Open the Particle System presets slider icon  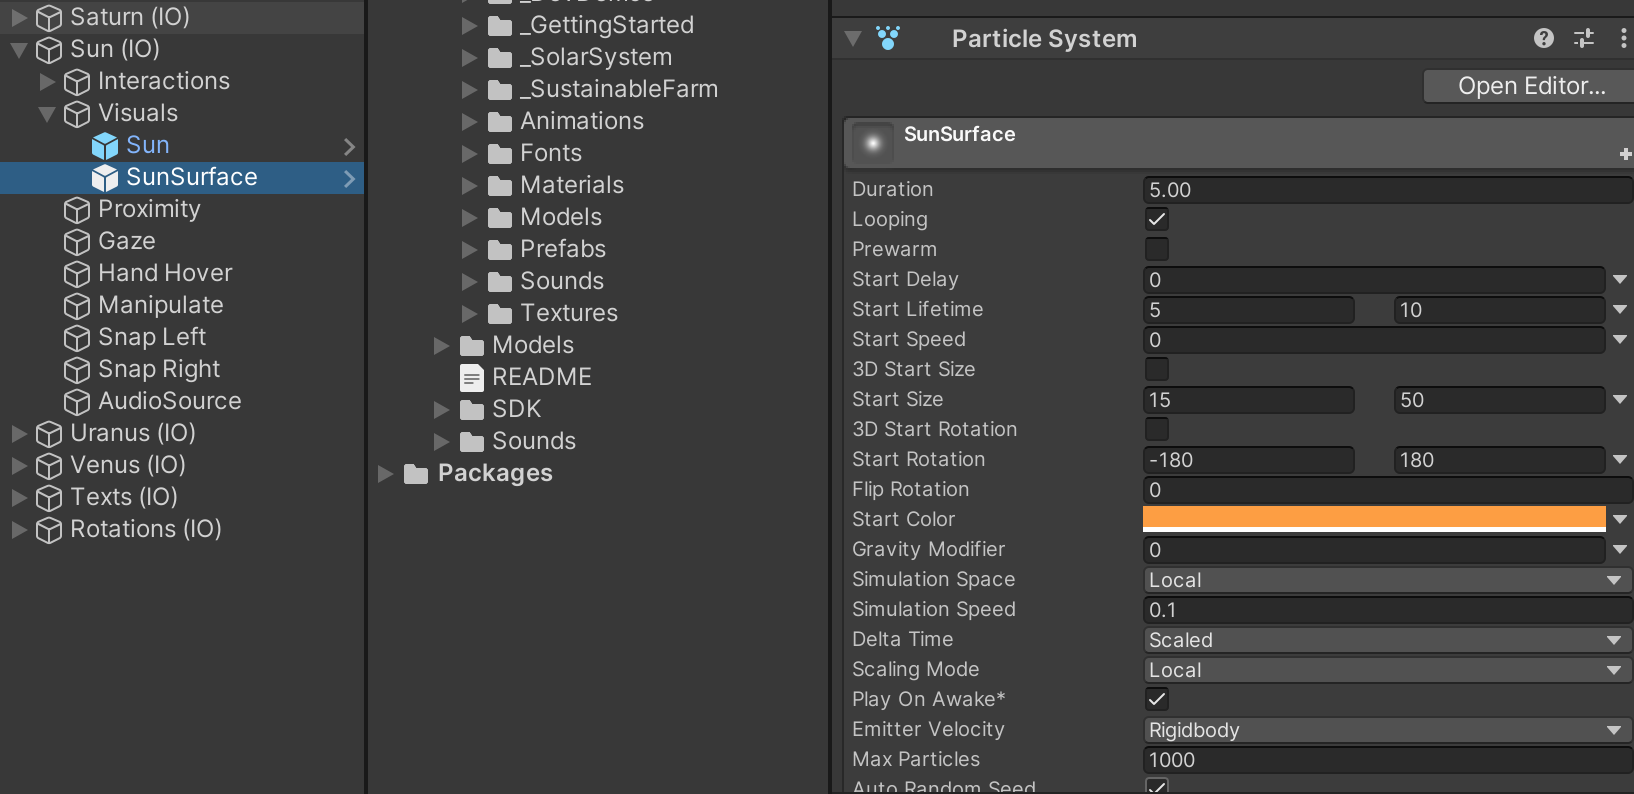[1584, 38]
